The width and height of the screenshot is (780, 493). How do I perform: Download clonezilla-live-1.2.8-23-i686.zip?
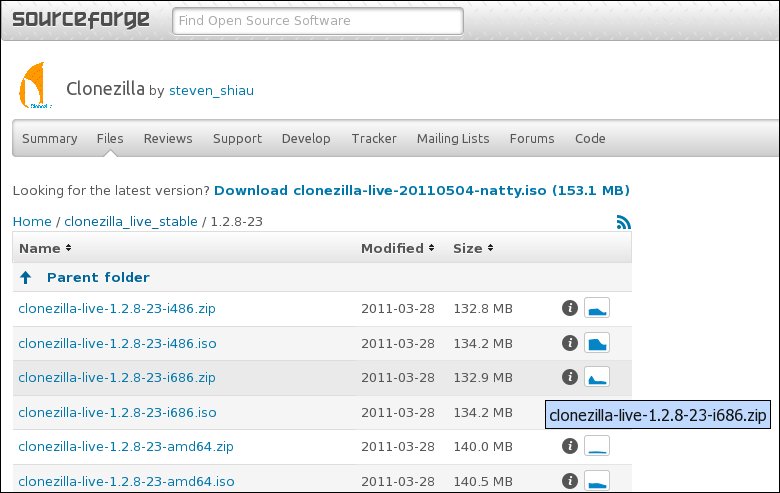(x=117, y=378)
